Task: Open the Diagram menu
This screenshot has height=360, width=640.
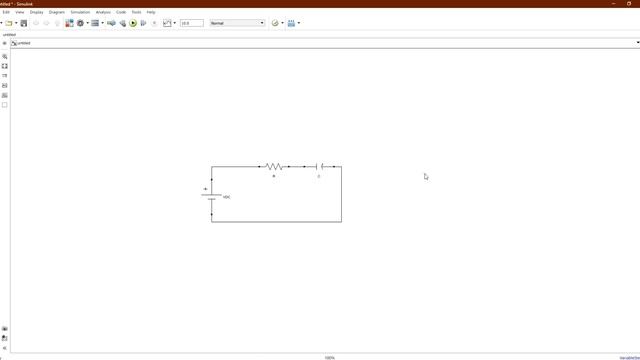Action: pos(57,12)
